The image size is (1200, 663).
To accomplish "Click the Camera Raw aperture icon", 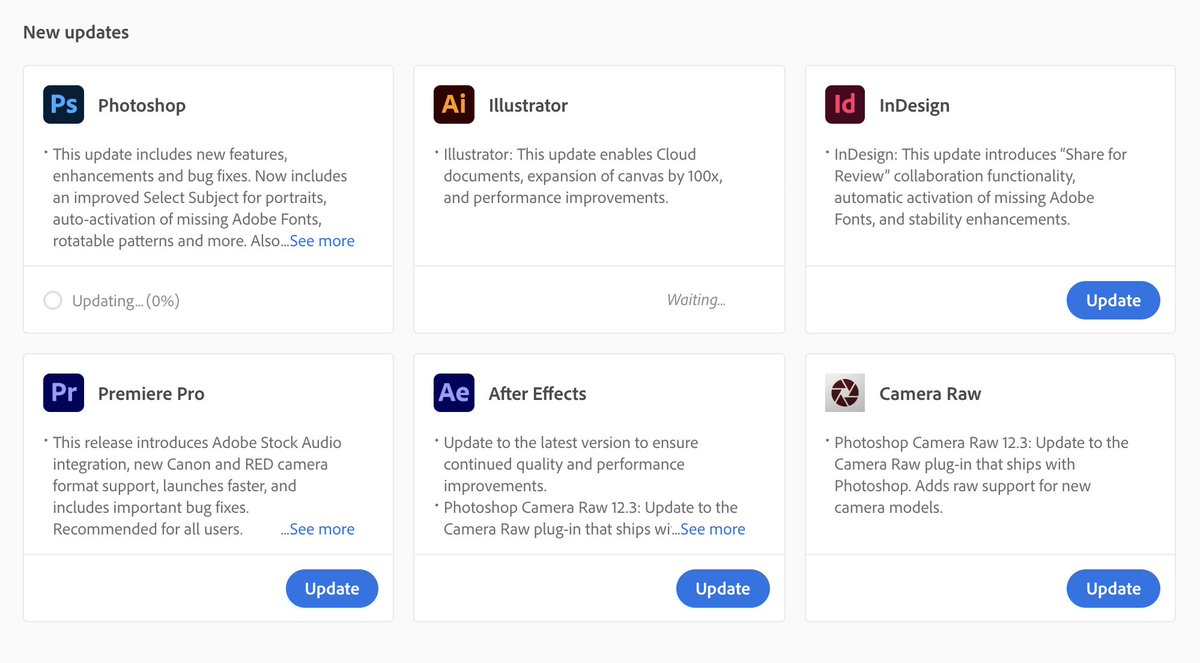I will (x=845, y=393).
